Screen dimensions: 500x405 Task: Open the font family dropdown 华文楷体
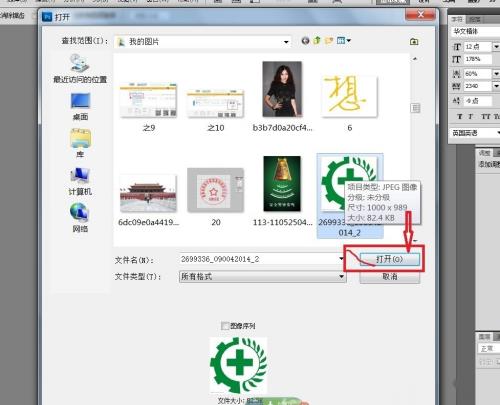pyautogui.click(x=476, y=32)
